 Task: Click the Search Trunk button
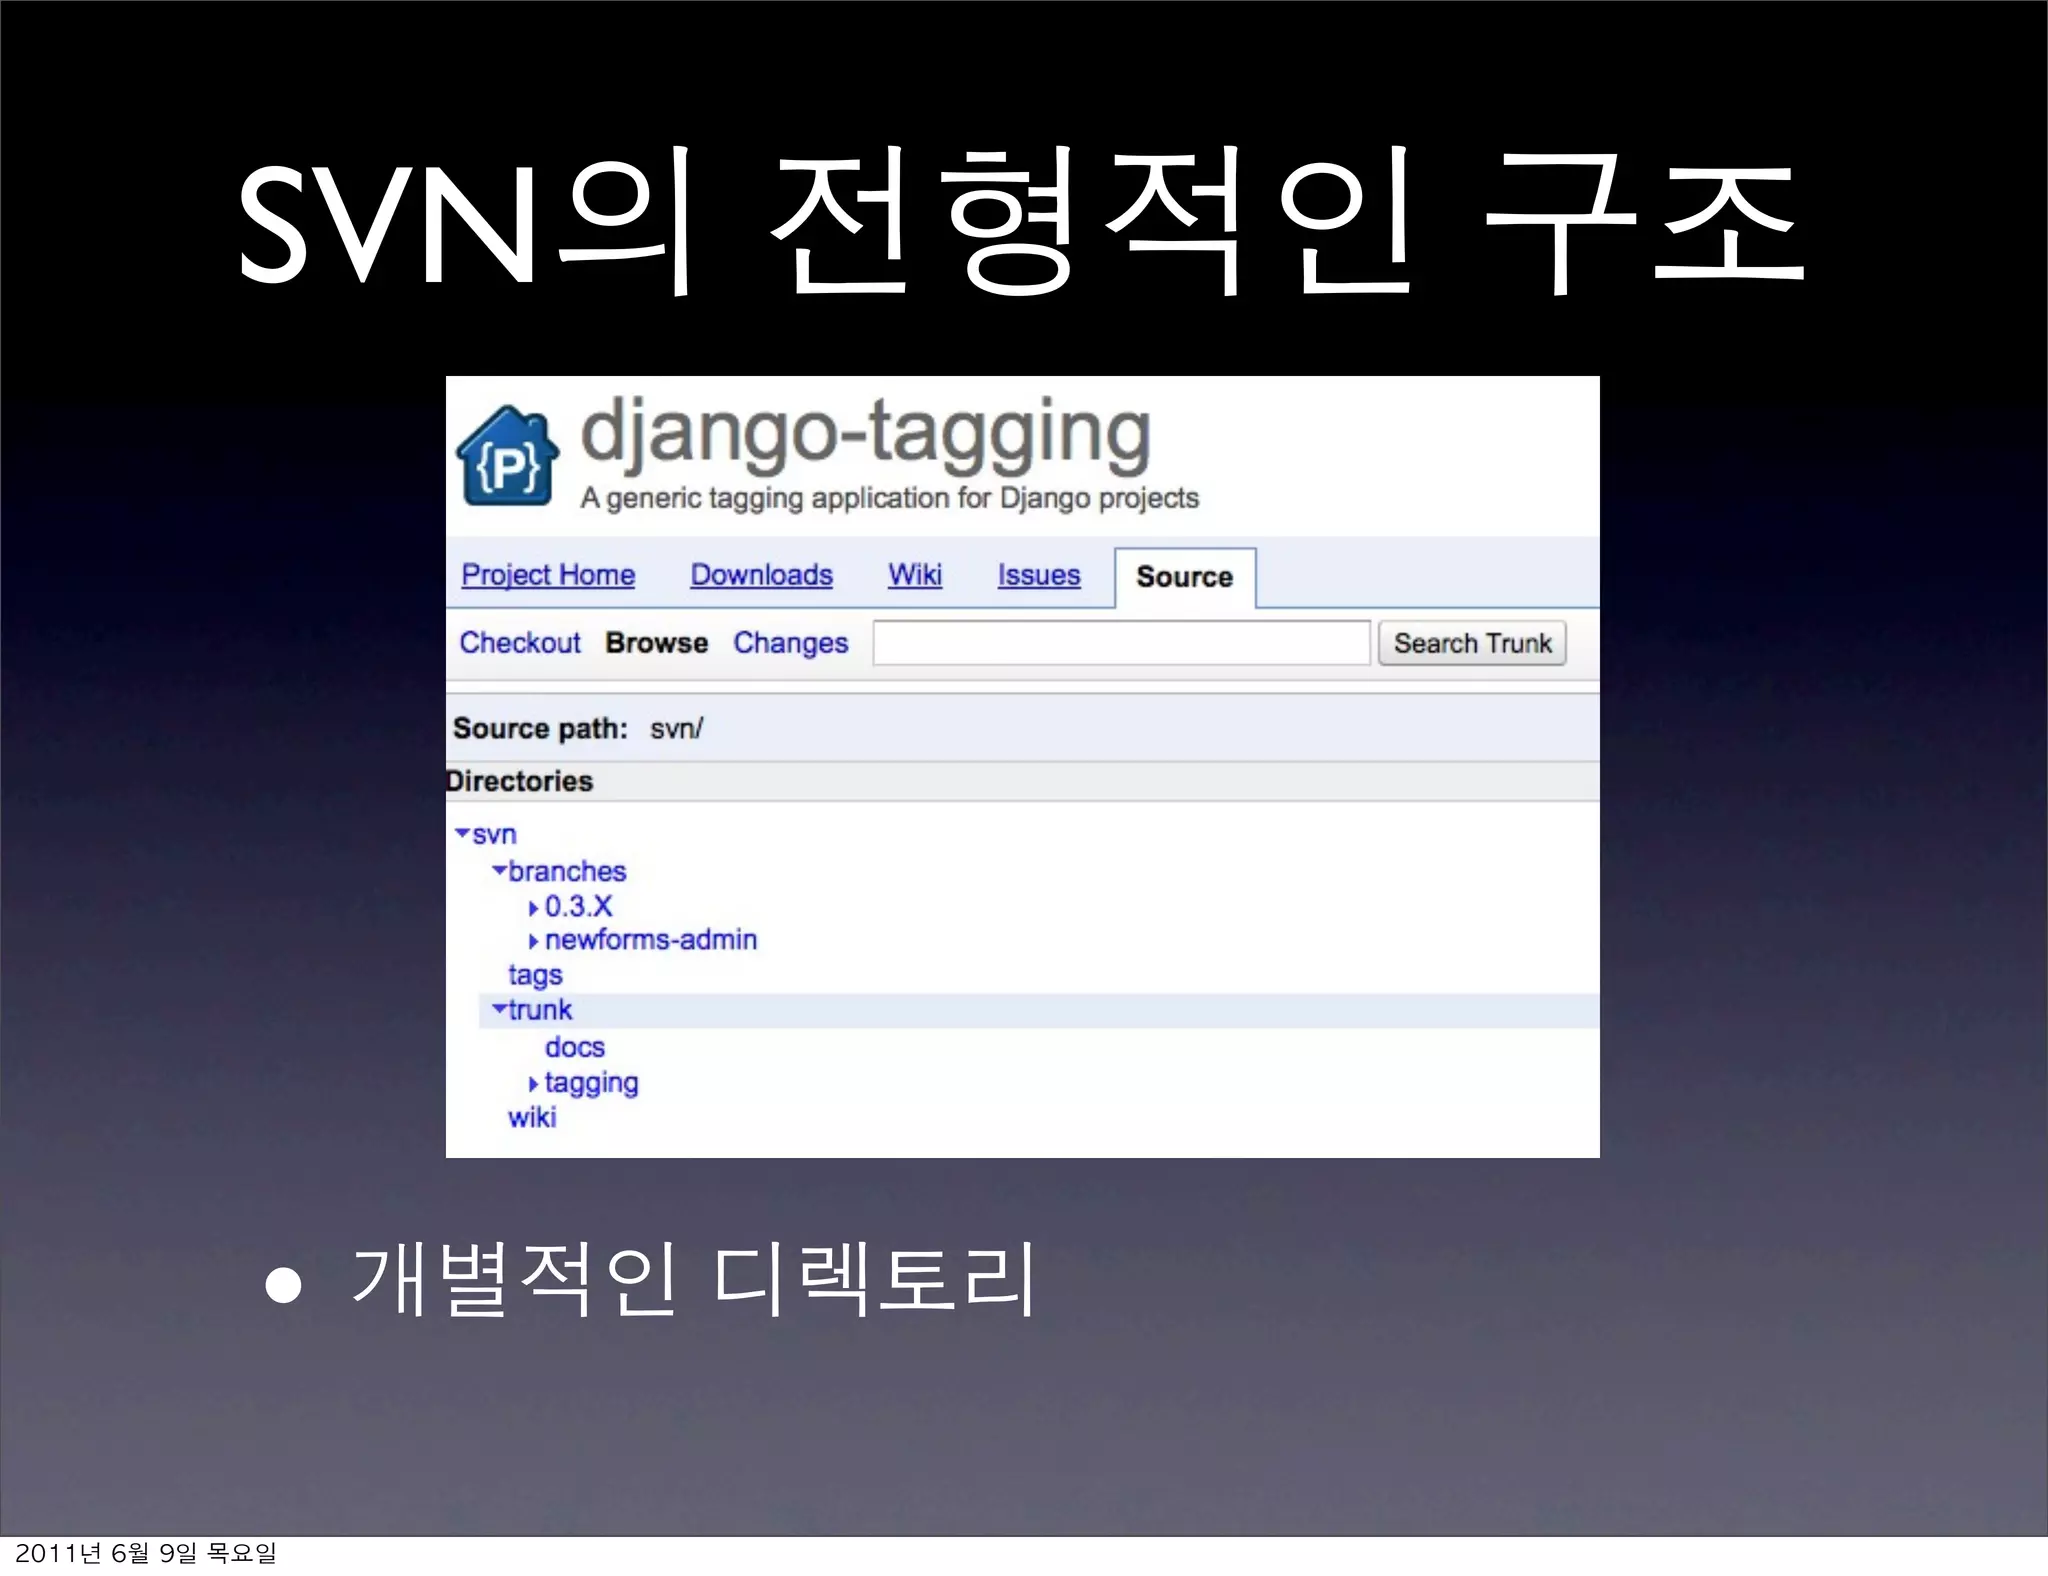coord(1472,643)
